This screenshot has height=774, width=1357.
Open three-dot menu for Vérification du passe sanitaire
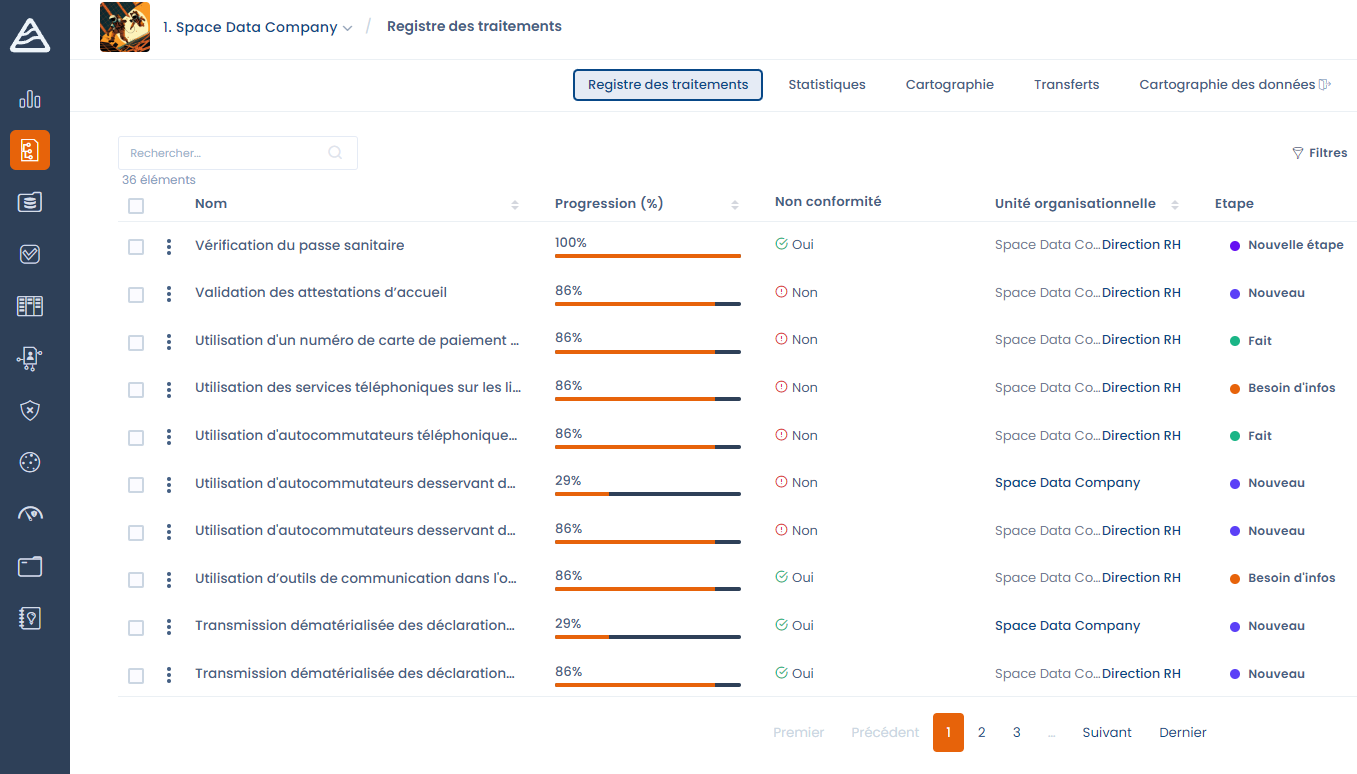coord(169,247)
